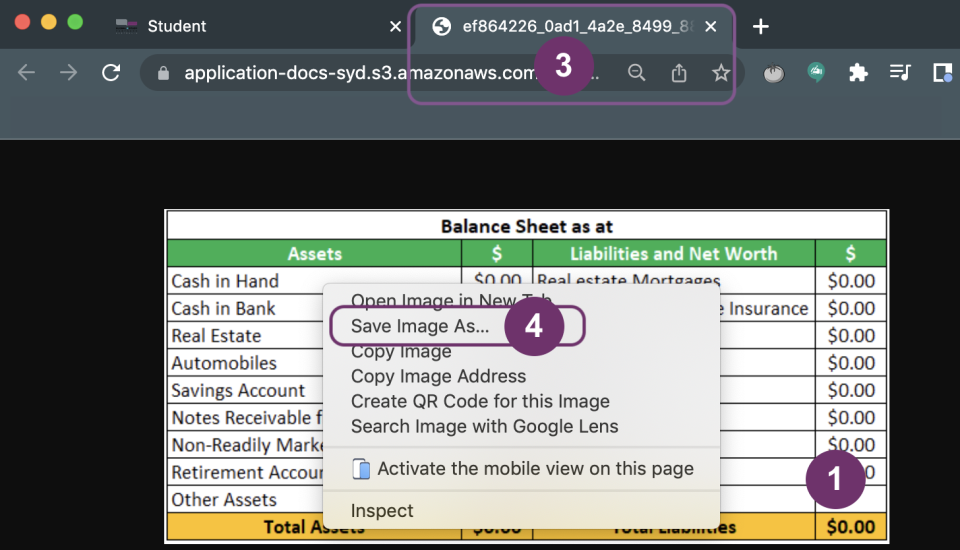This screenshot has width=960, height=550.
Task: Select Create QR Code for this Image
Action: click(480, 401)
